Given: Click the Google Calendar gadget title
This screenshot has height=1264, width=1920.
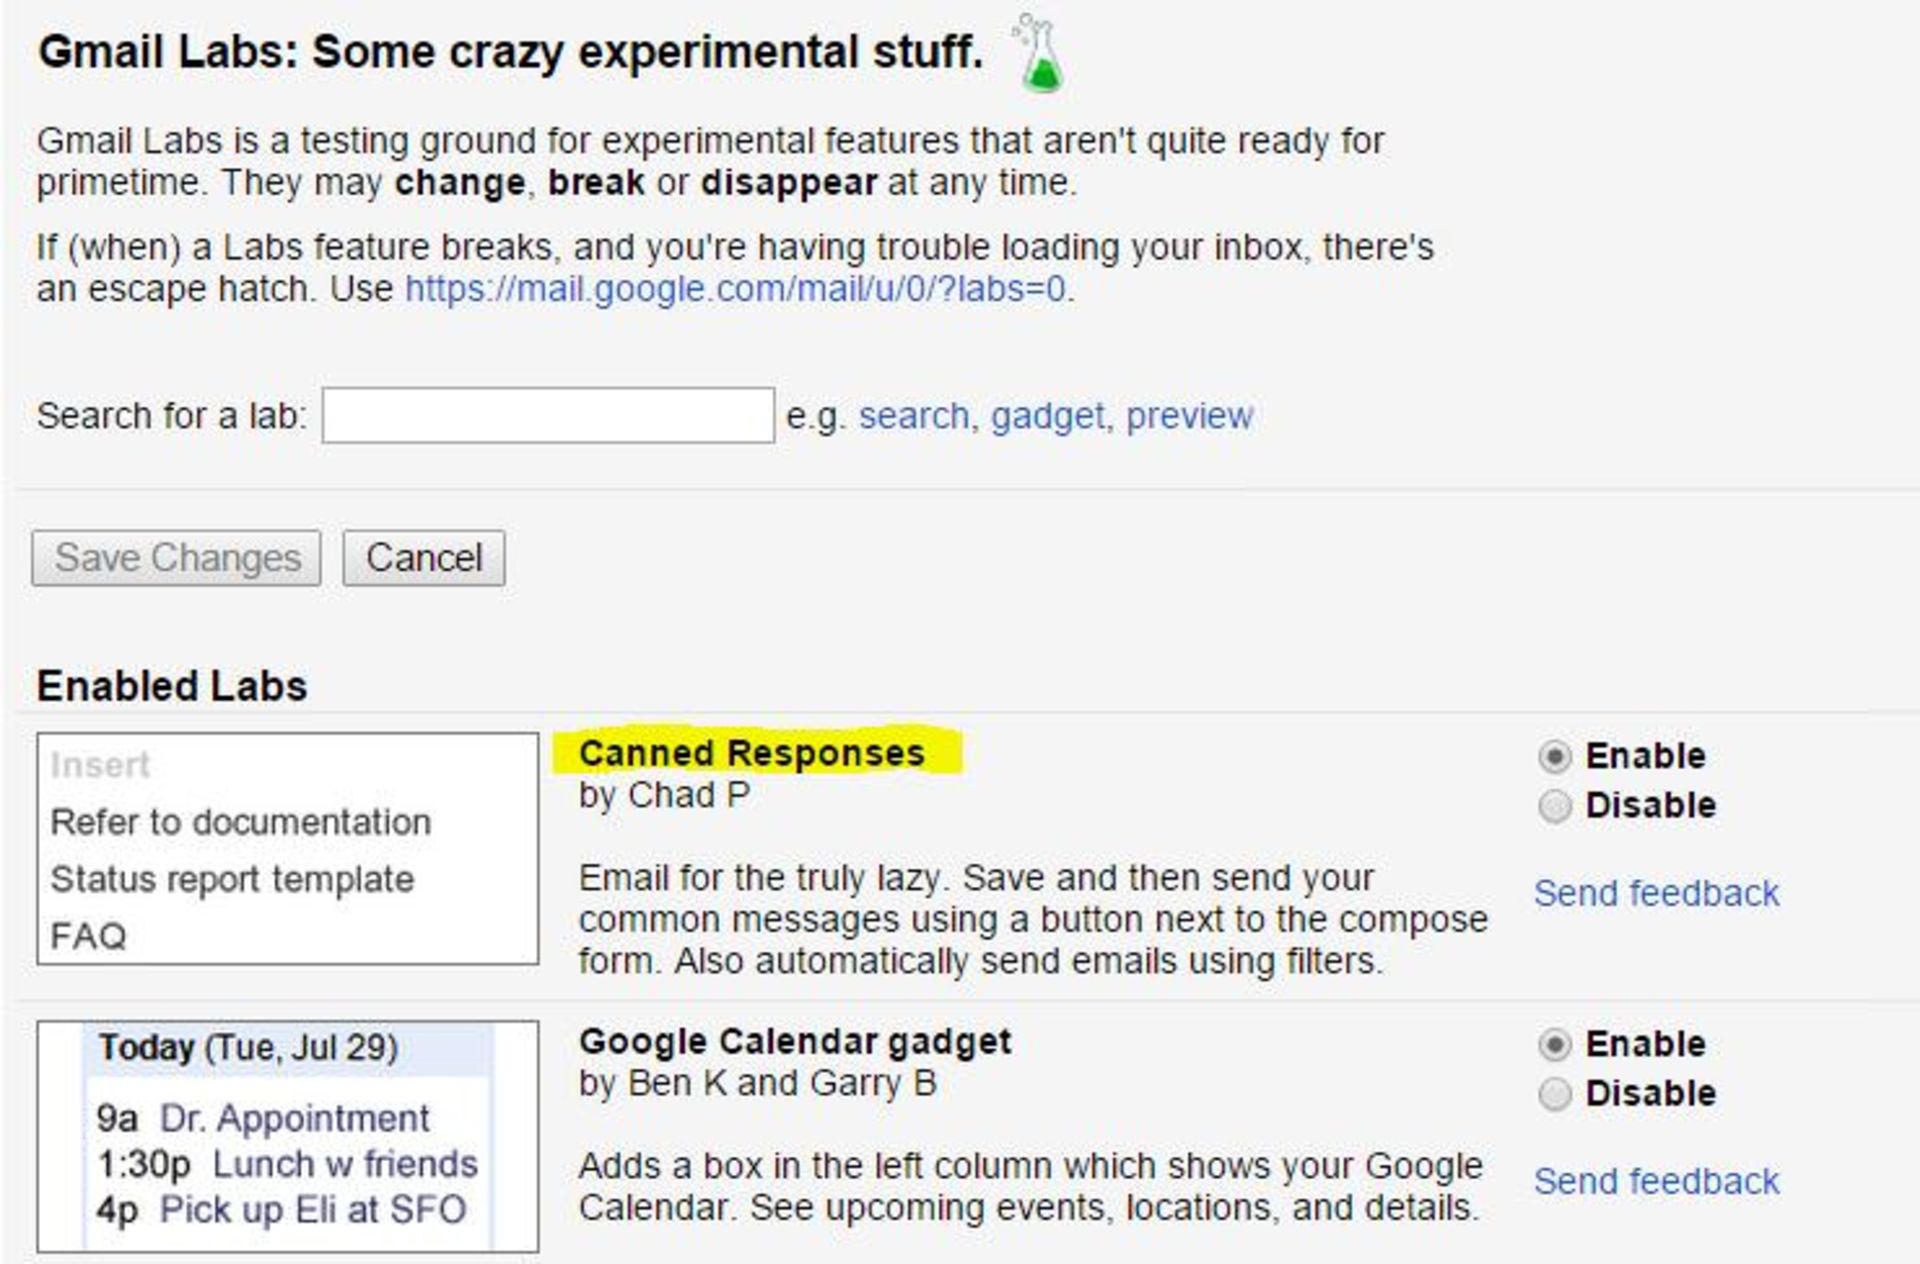Looking at the screenshot, I should click(x=795, y=1041).
